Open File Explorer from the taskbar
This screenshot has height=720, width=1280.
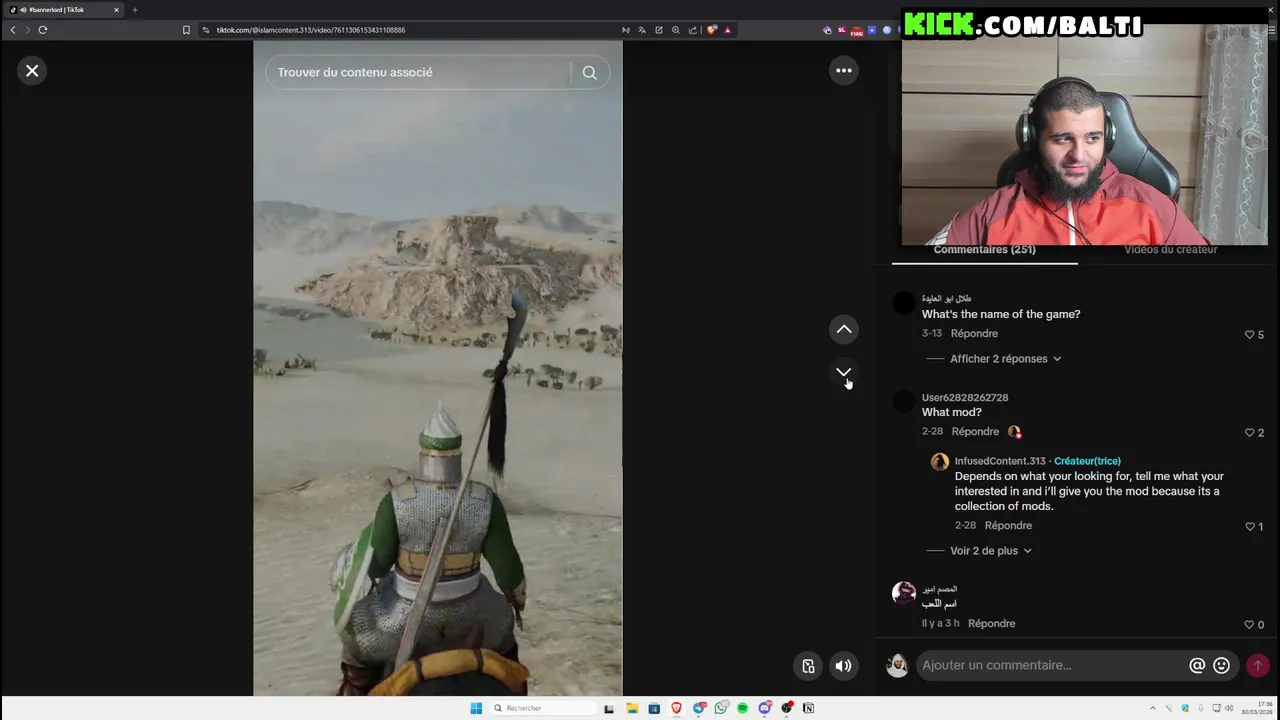(632, 708)
